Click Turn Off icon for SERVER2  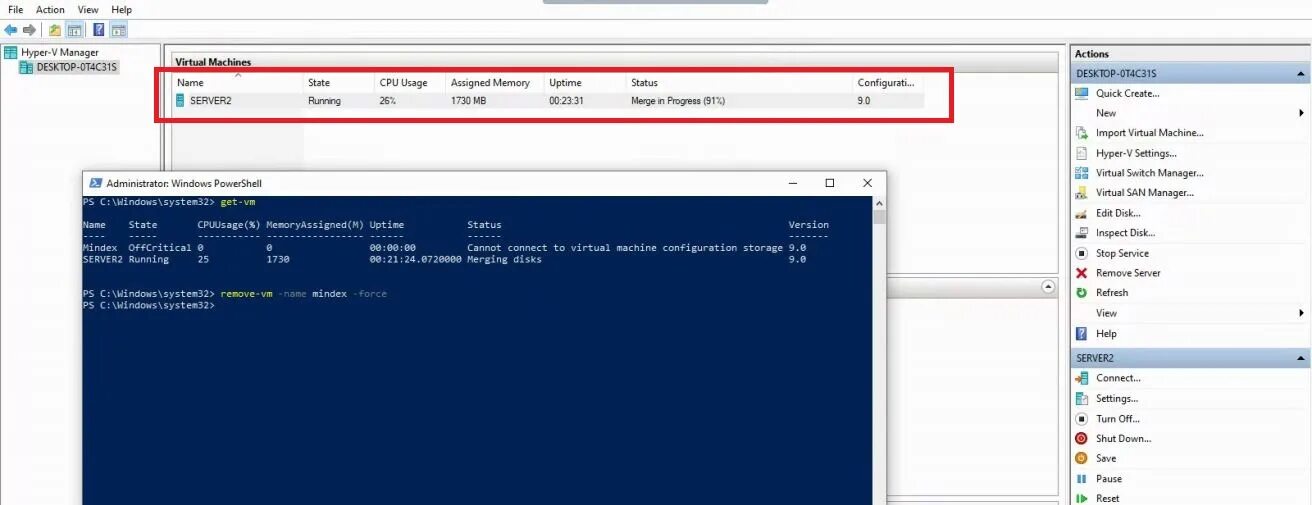1081,418
